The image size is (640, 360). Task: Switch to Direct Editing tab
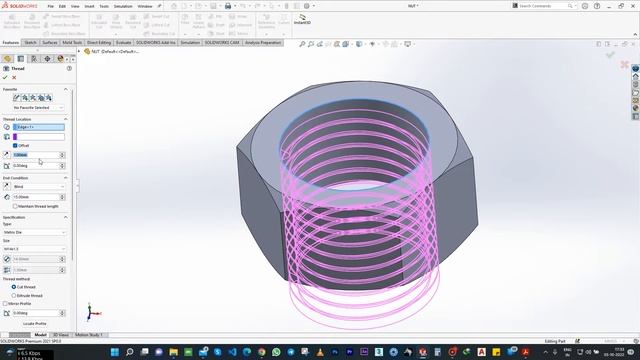[x=99, y=42]
